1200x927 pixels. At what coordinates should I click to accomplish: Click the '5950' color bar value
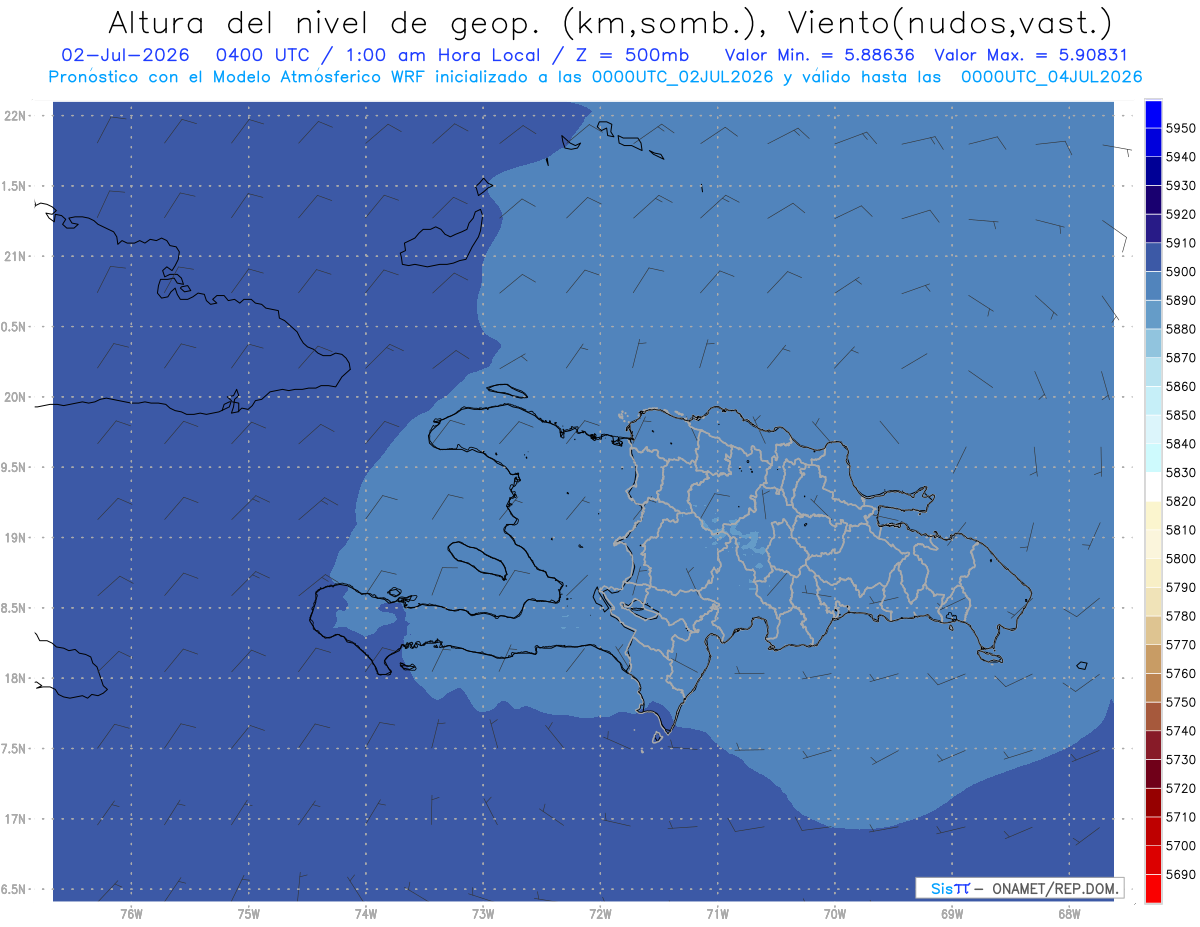tap(1180, 128)
